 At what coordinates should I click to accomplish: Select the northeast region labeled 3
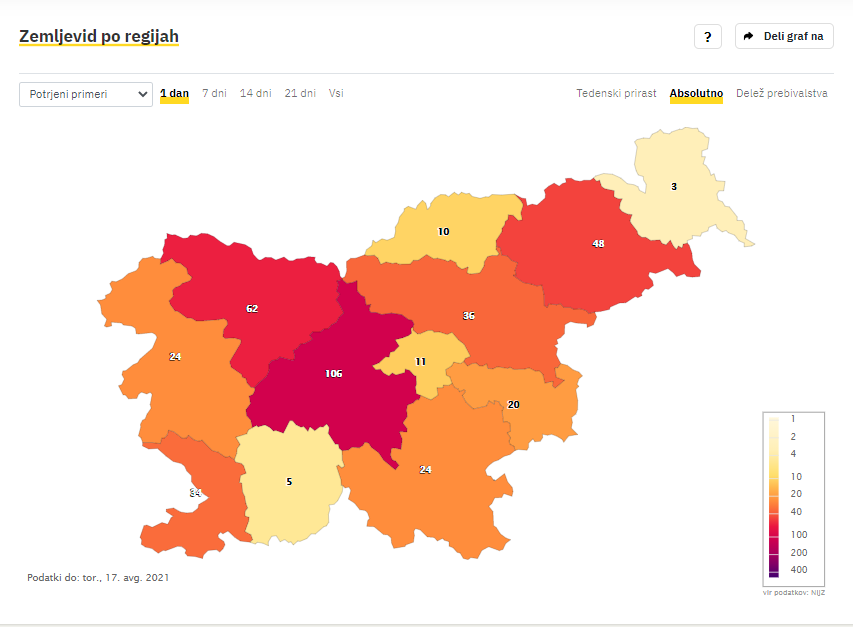tap(674, 187)
